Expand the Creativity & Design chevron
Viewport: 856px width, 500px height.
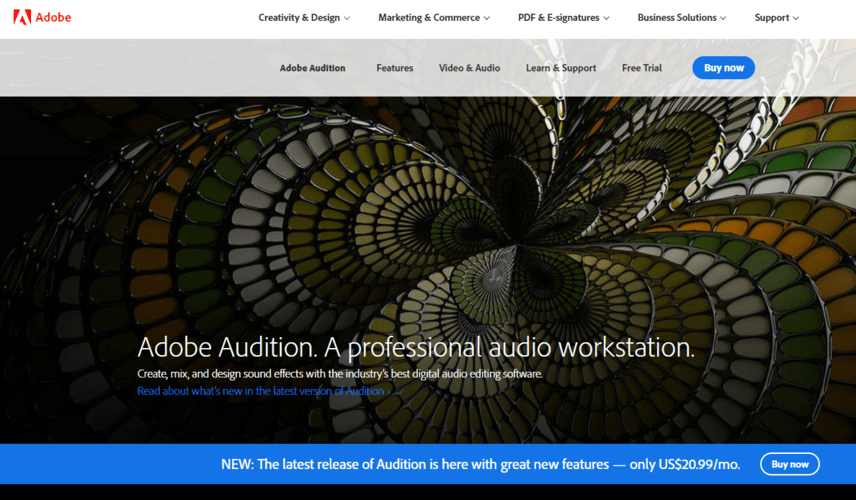(347, 18)
